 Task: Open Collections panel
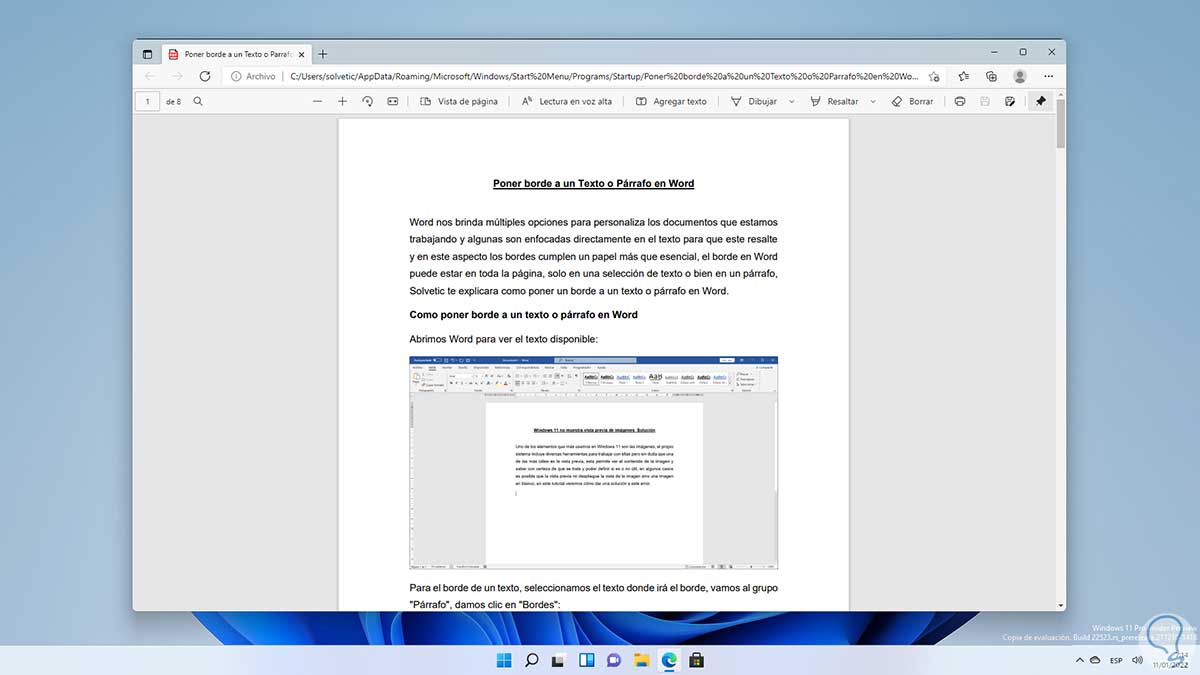point(991,76)
